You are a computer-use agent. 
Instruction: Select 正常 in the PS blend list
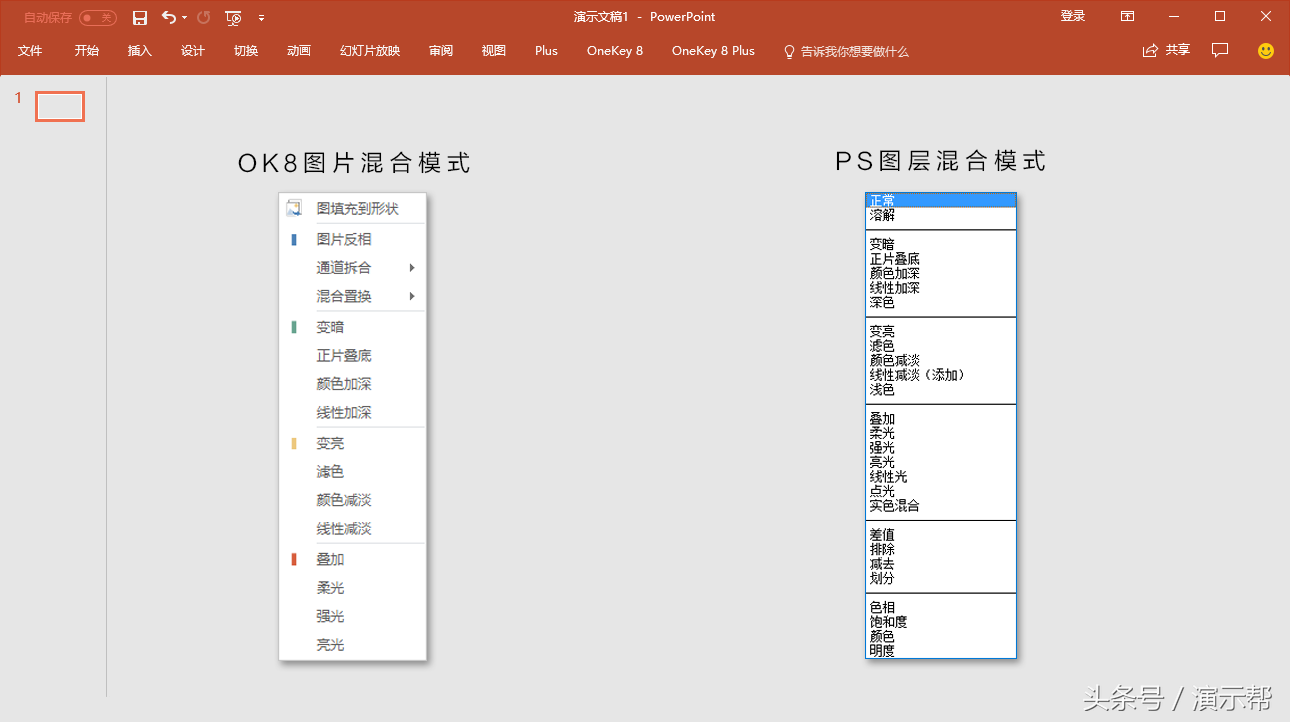pos(941,200)
